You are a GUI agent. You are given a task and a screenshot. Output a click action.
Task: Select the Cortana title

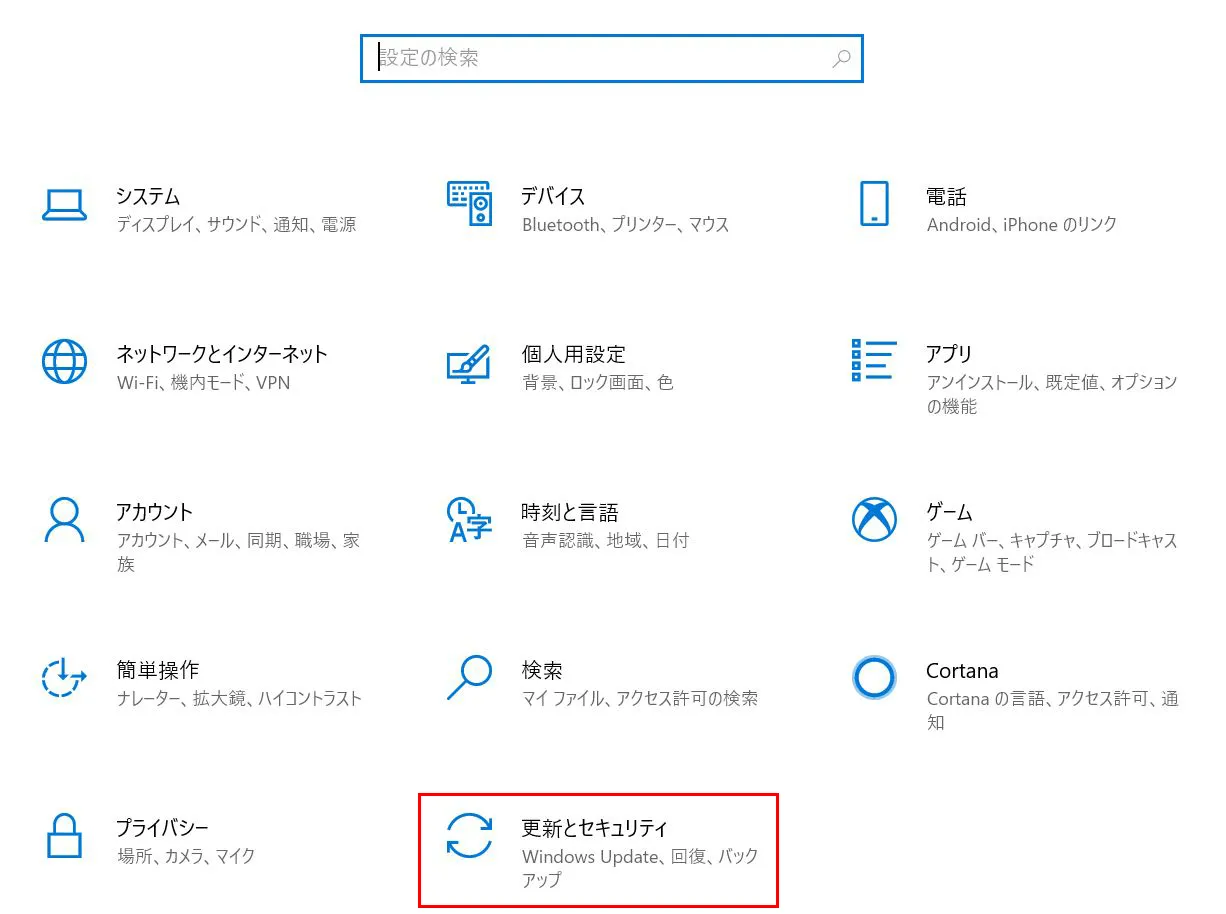[962, 670]
